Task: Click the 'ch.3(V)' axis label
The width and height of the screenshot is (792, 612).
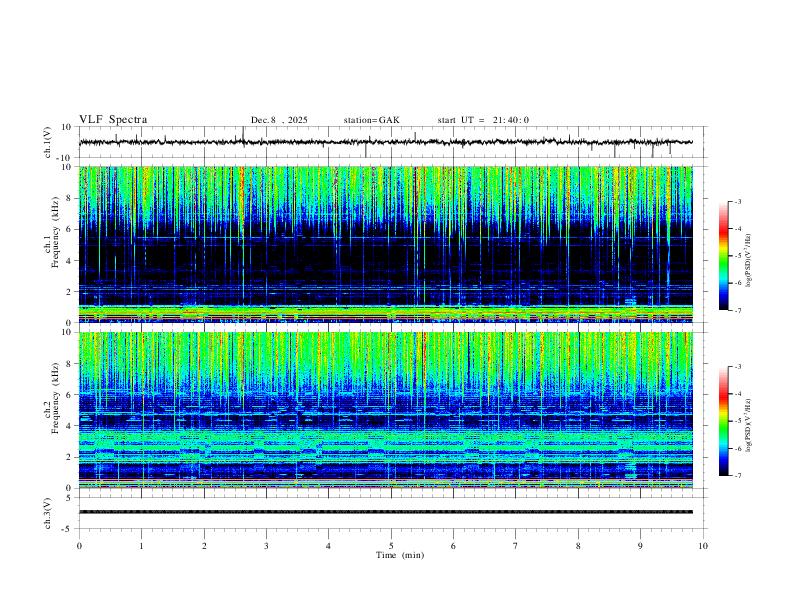Action: (x=48, y=513)
